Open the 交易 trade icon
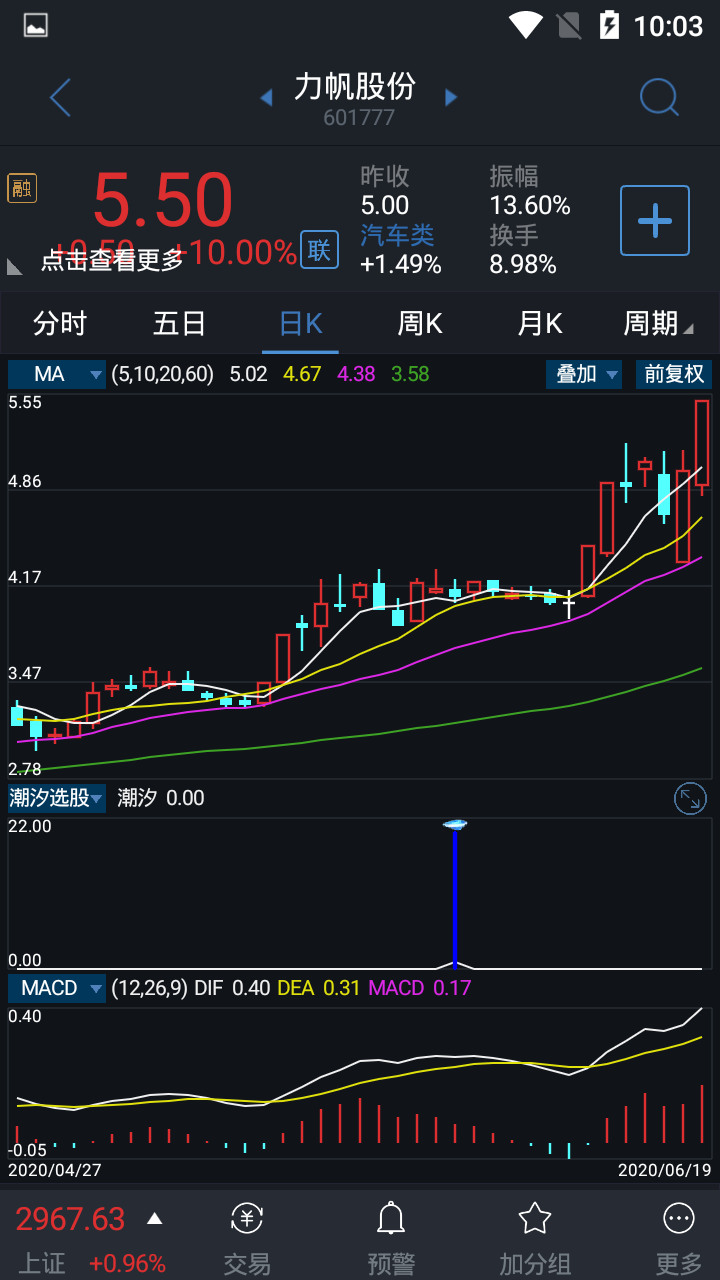720x1280 pixels. pyautogui.click(x=247, y=1218)
